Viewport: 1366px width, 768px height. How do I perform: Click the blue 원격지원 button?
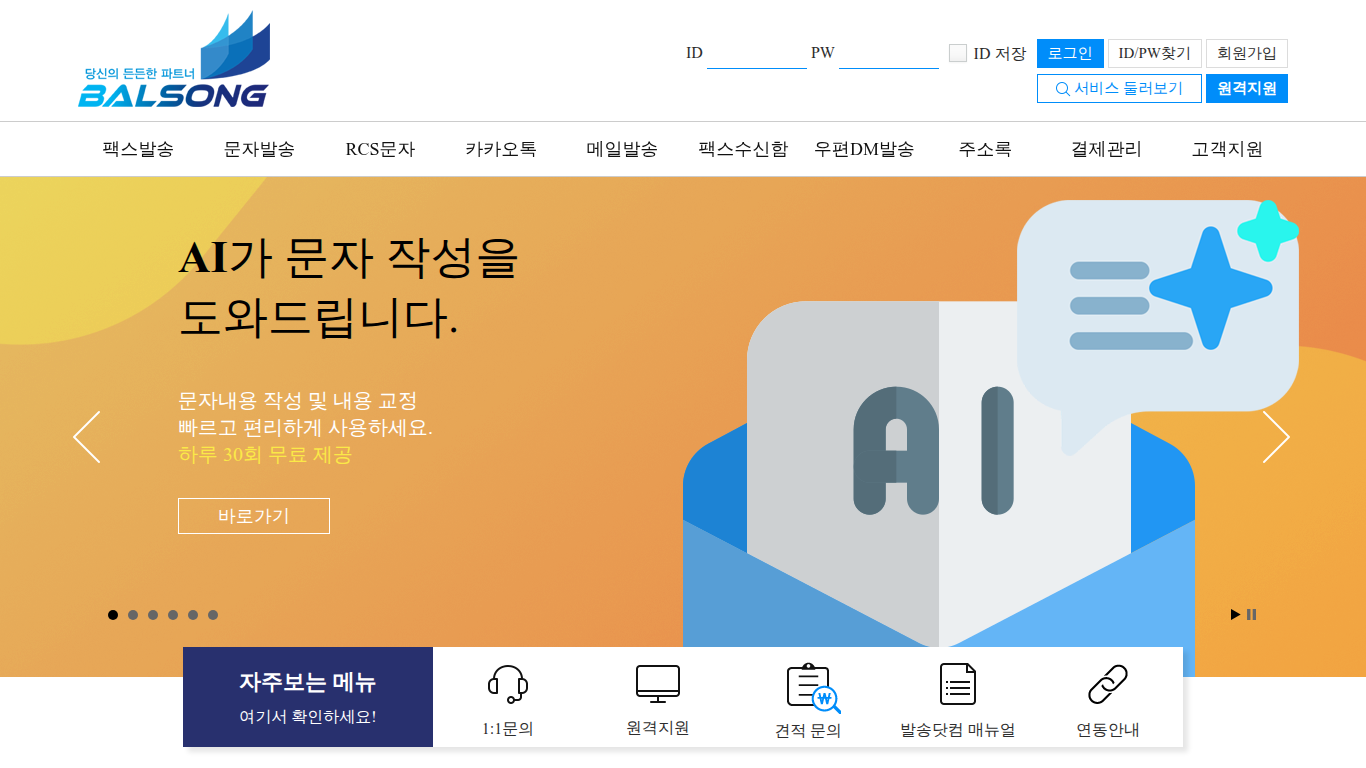(x=1247, y=88)
